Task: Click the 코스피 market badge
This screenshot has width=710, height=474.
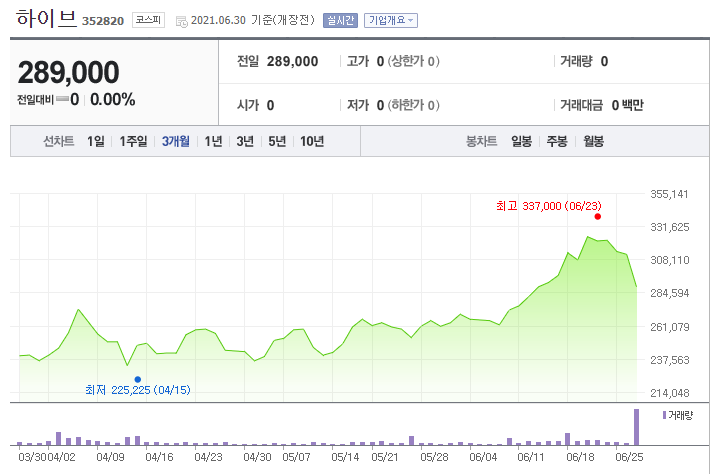Action: click(148, 20)
